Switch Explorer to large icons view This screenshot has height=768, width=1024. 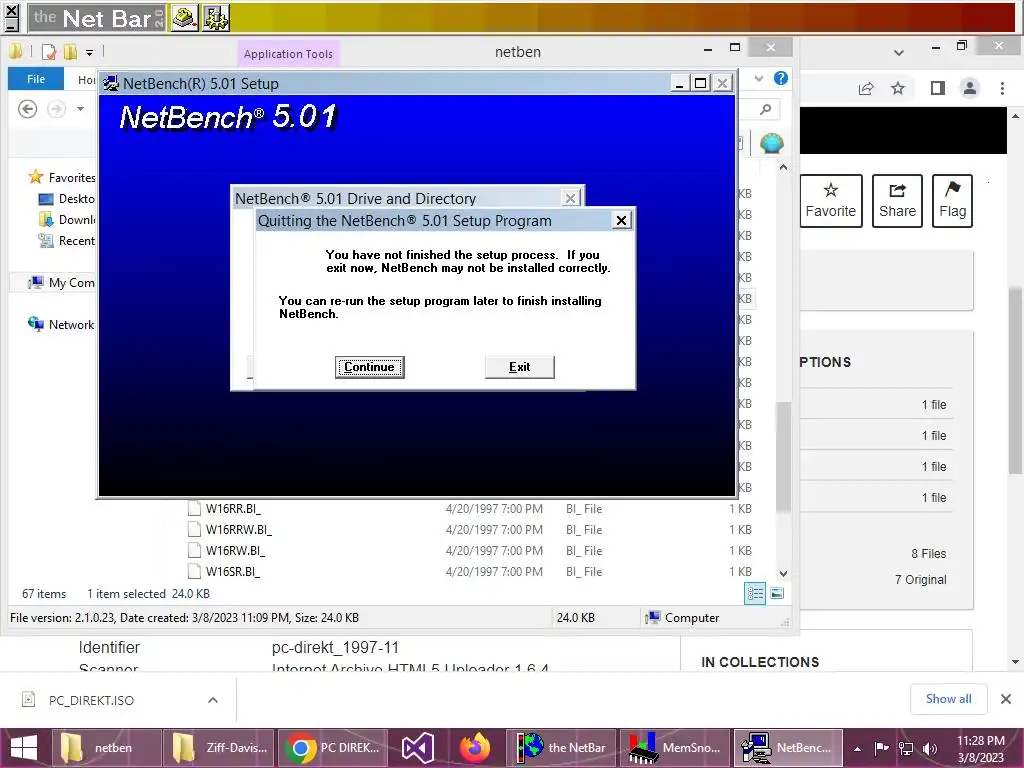click(x=777, y=594)
